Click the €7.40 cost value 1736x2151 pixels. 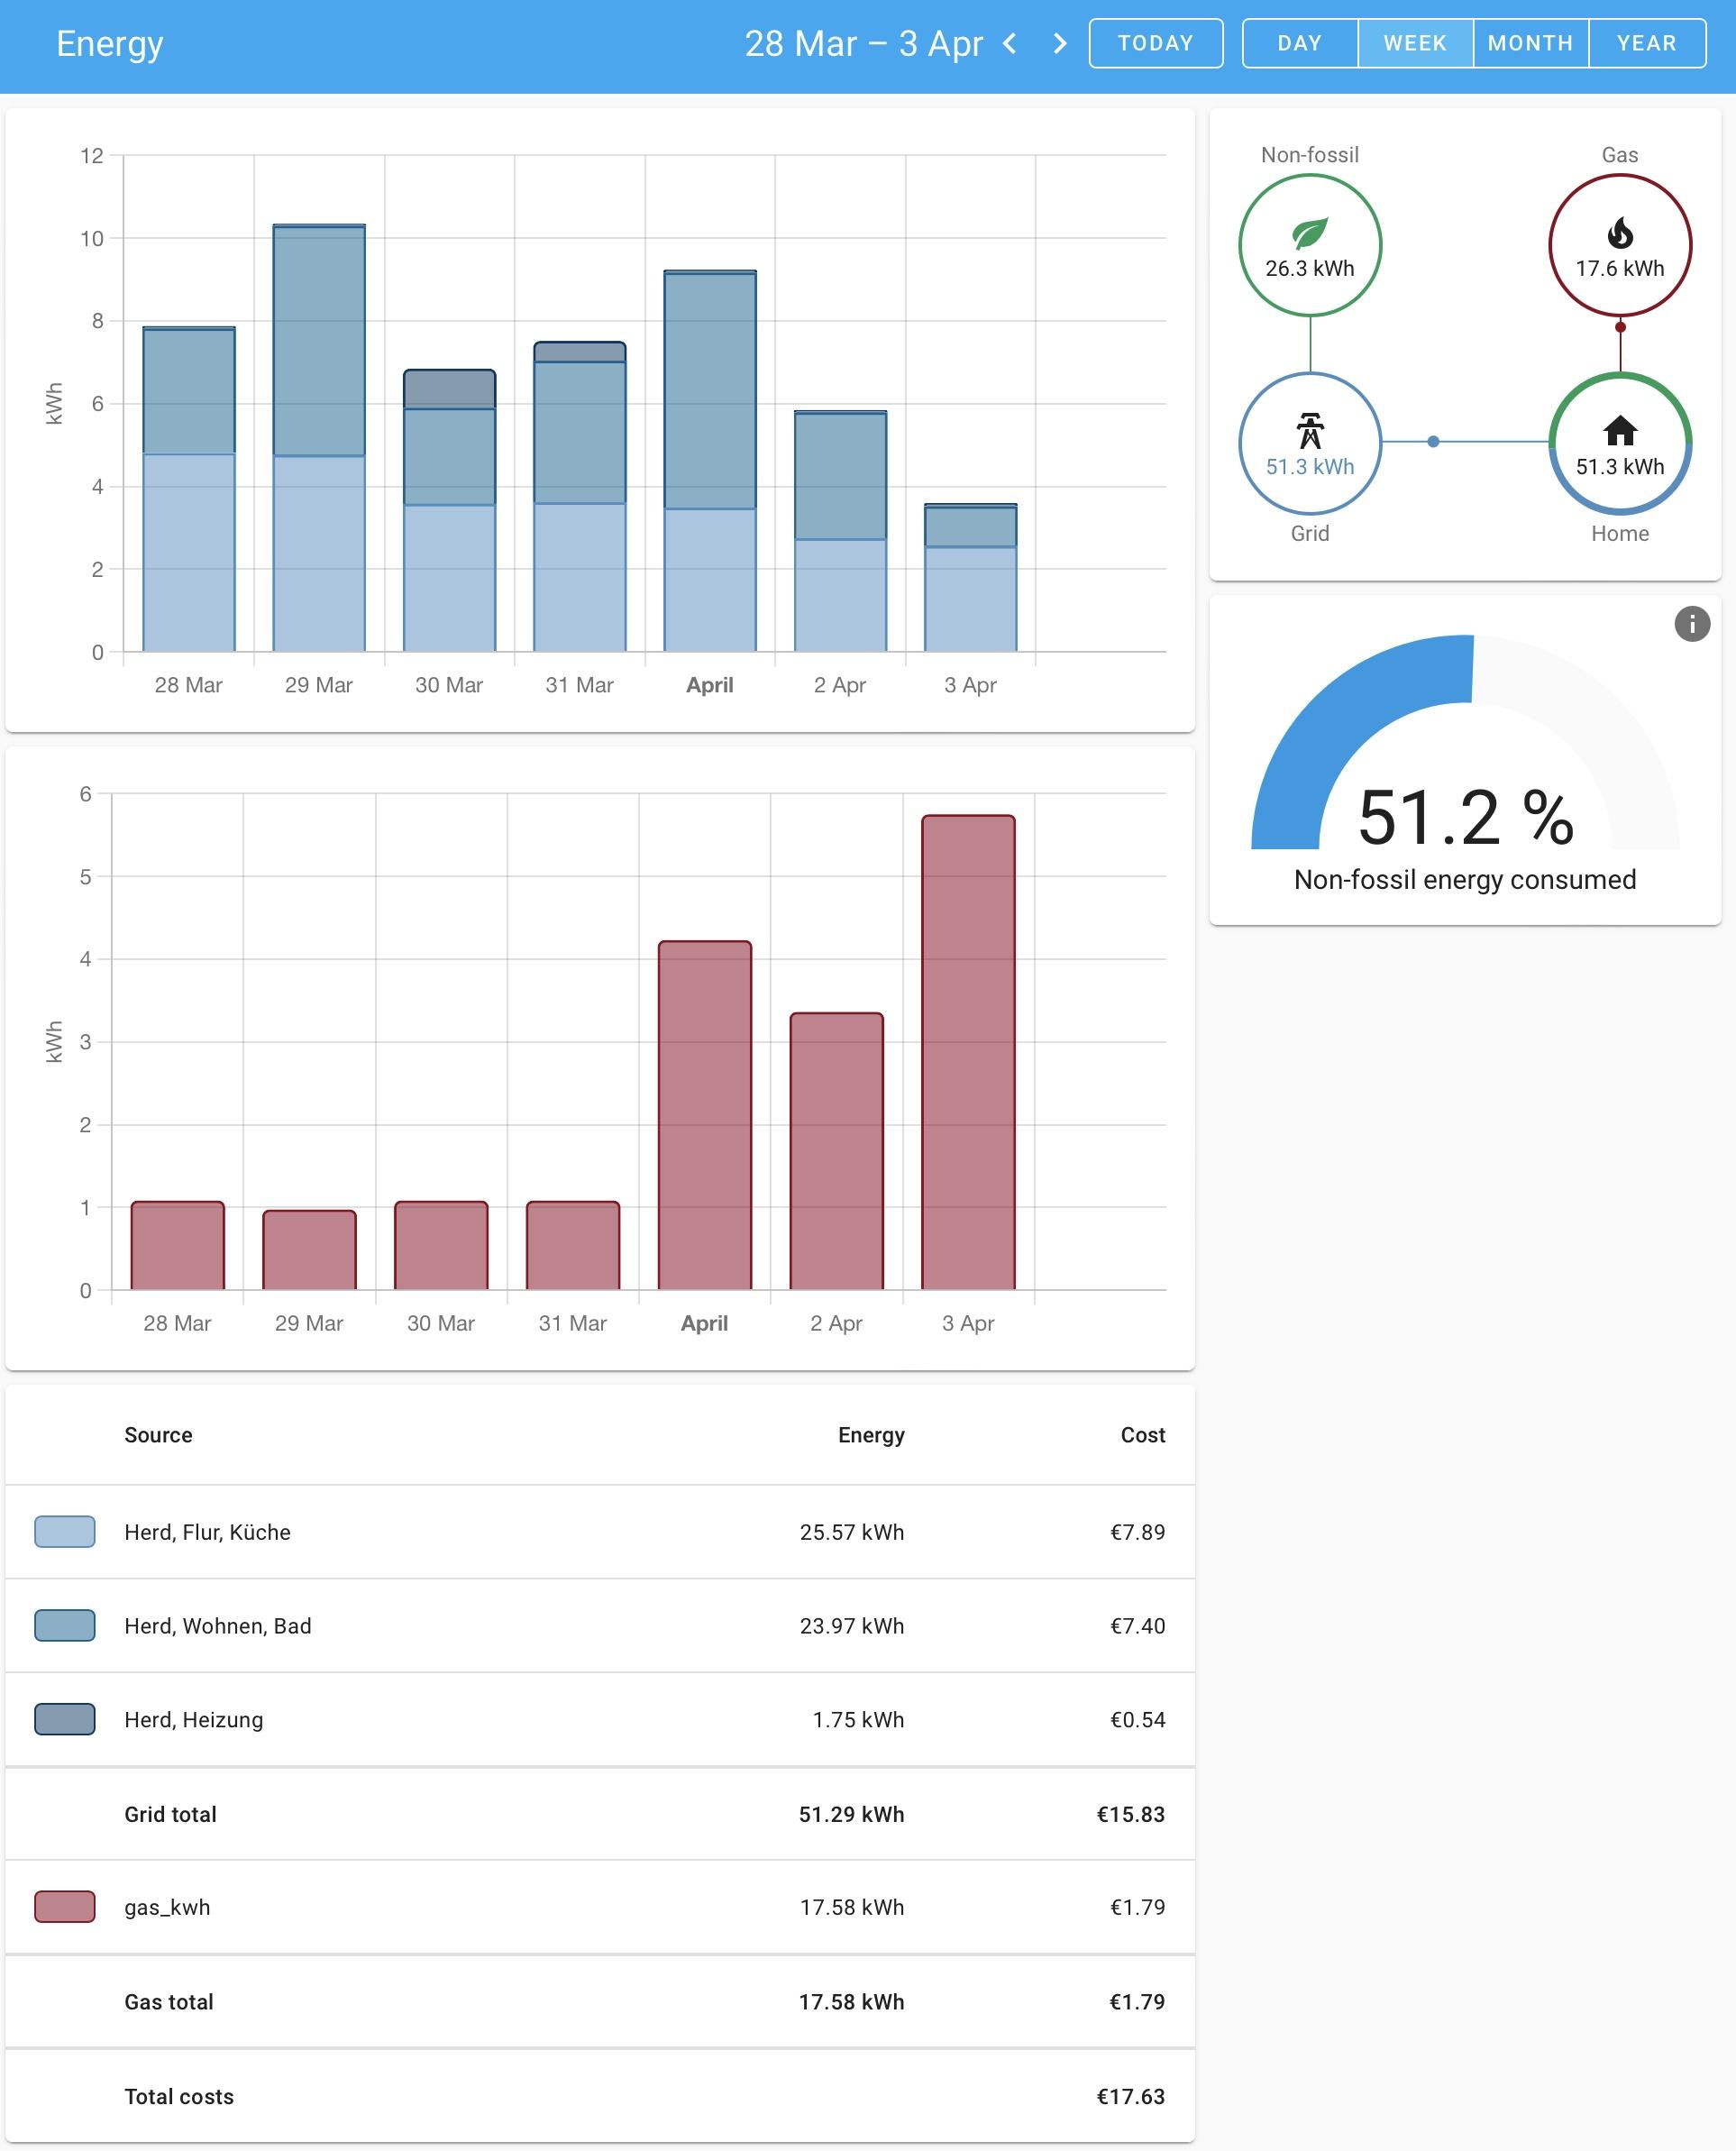(x=1138, y=1626)
